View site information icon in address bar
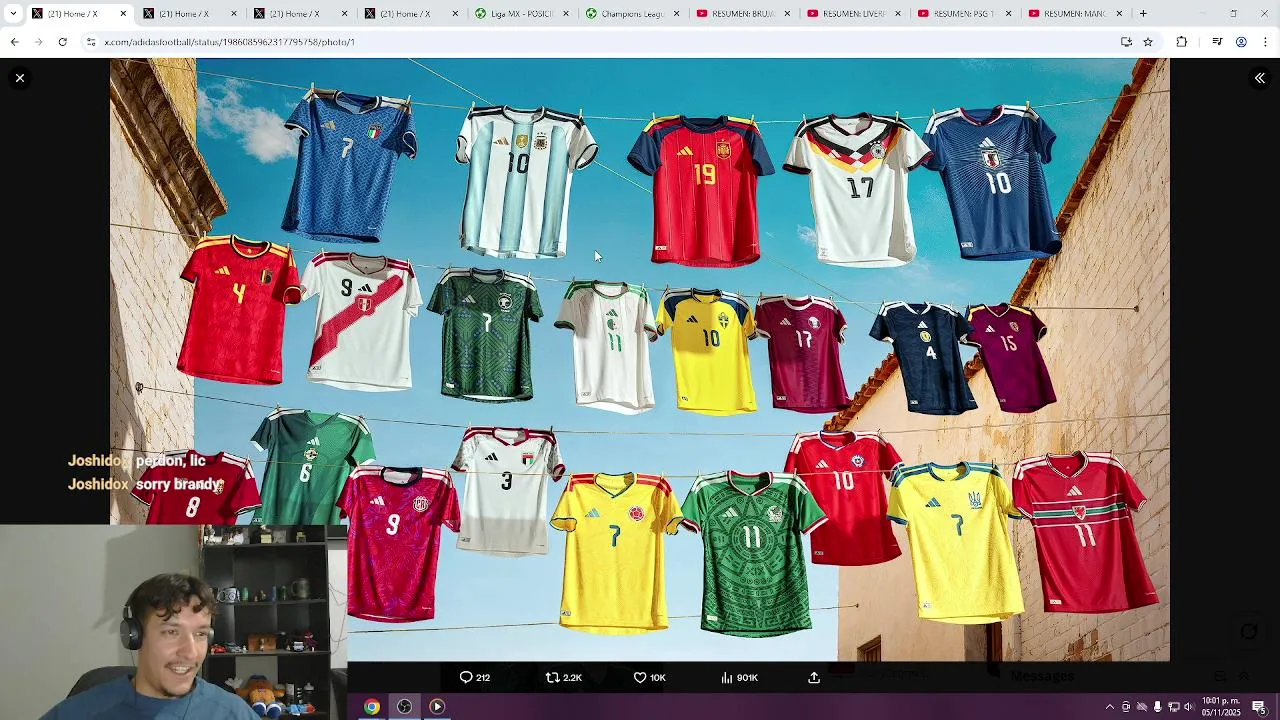 91,42
